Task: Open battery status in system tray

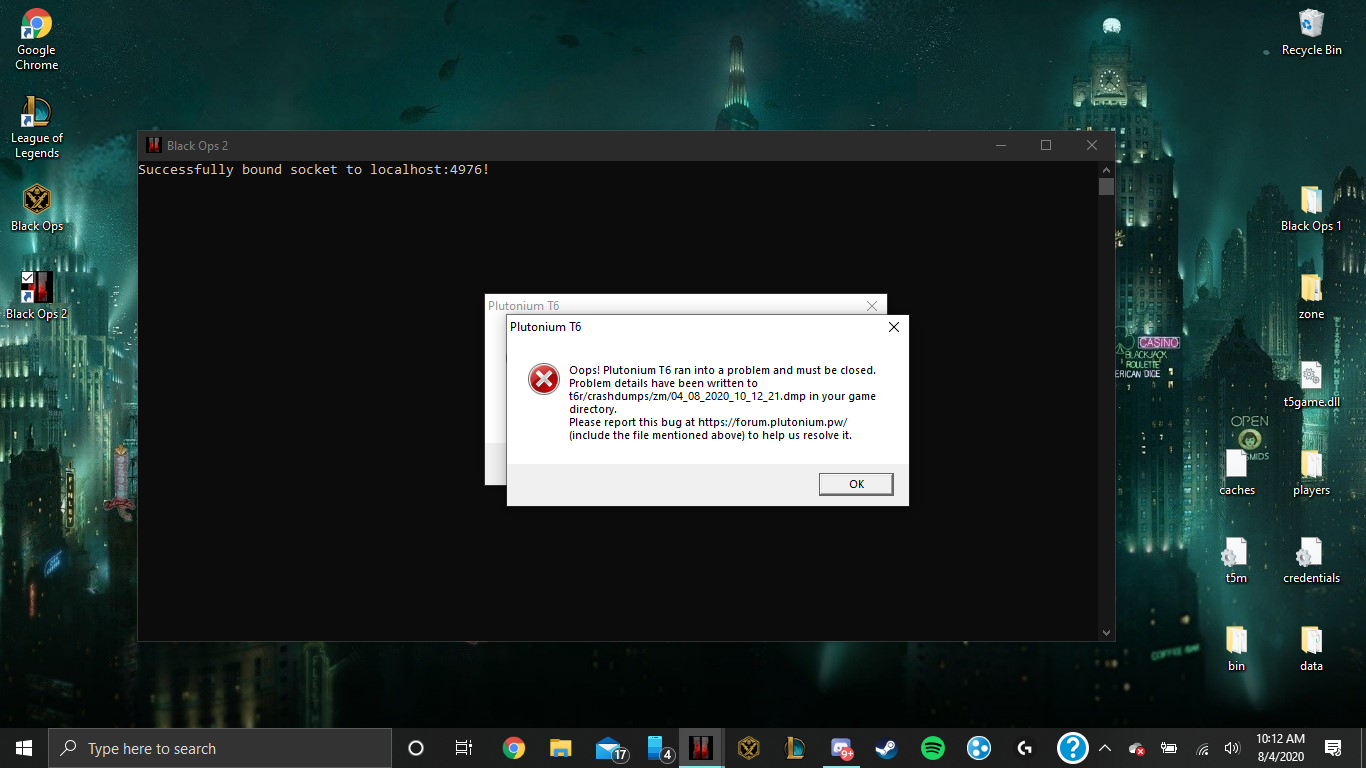Action: [x=1168, y=748]
